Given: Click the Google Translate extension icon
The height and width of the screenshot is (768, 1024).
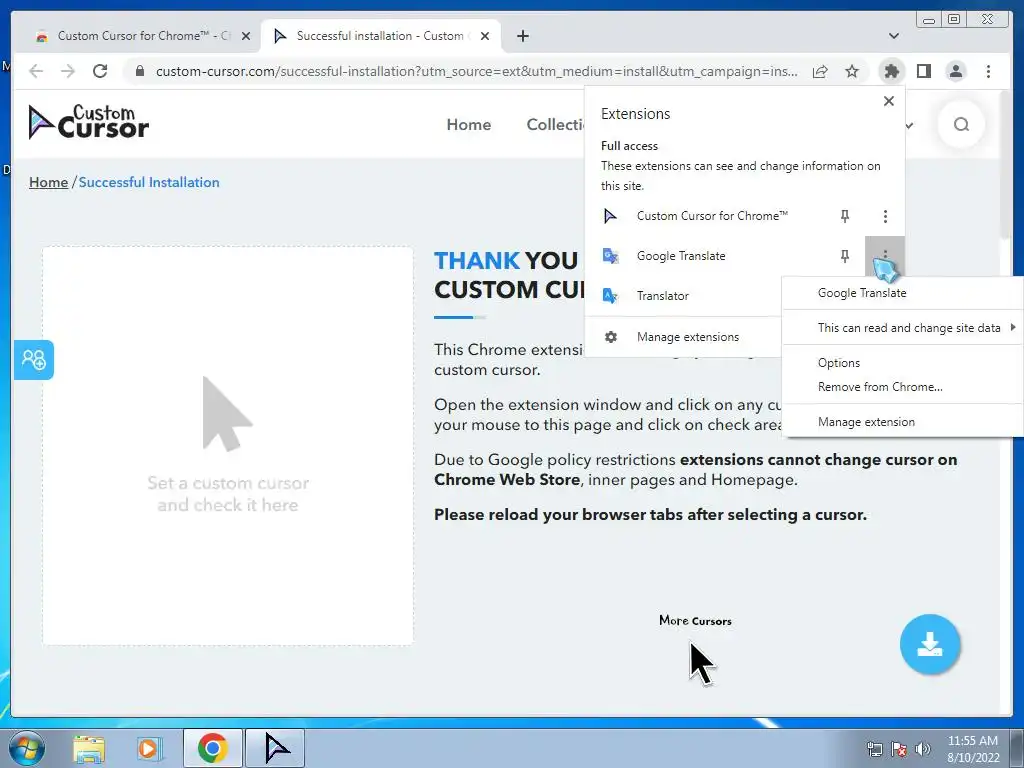Looking at the screenshot, I should [610, 256].
